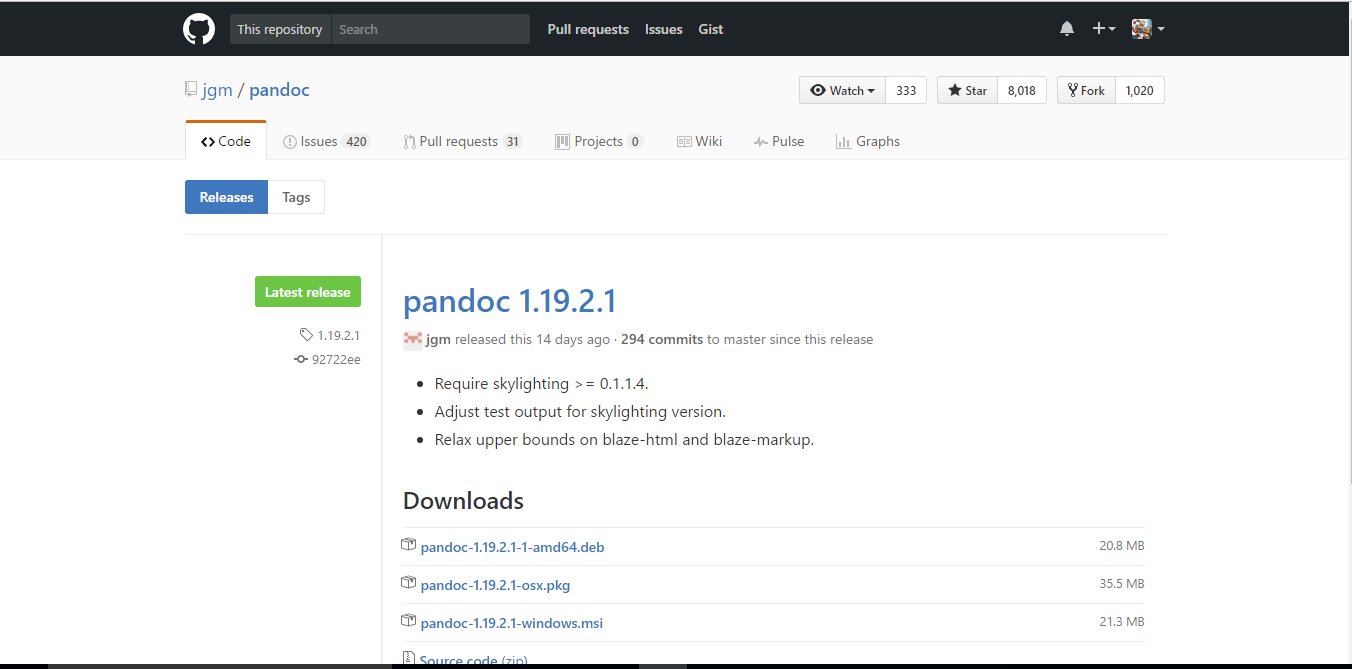Click the package icon for the windows.msi file
The image size is (1352, 669).
coord(408,621)
